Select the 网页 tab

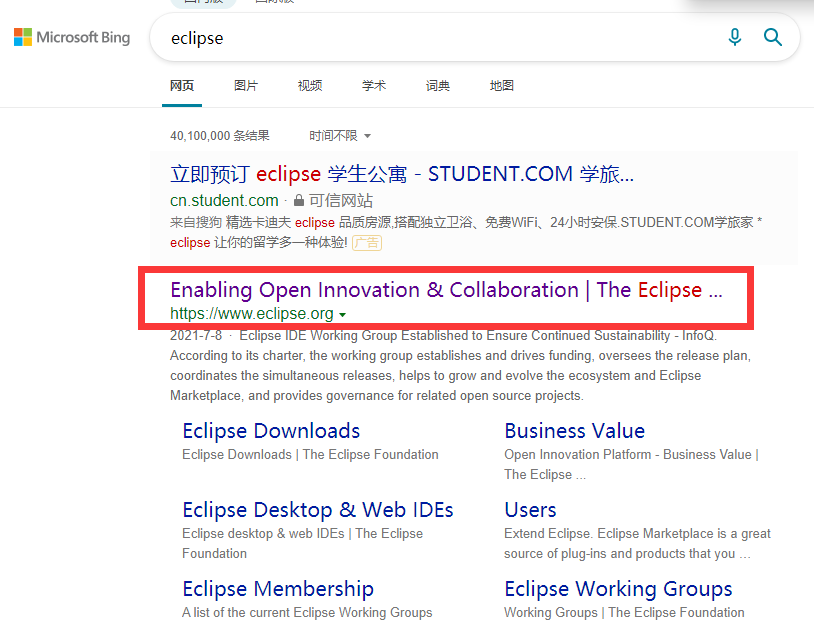click(182, 86)
